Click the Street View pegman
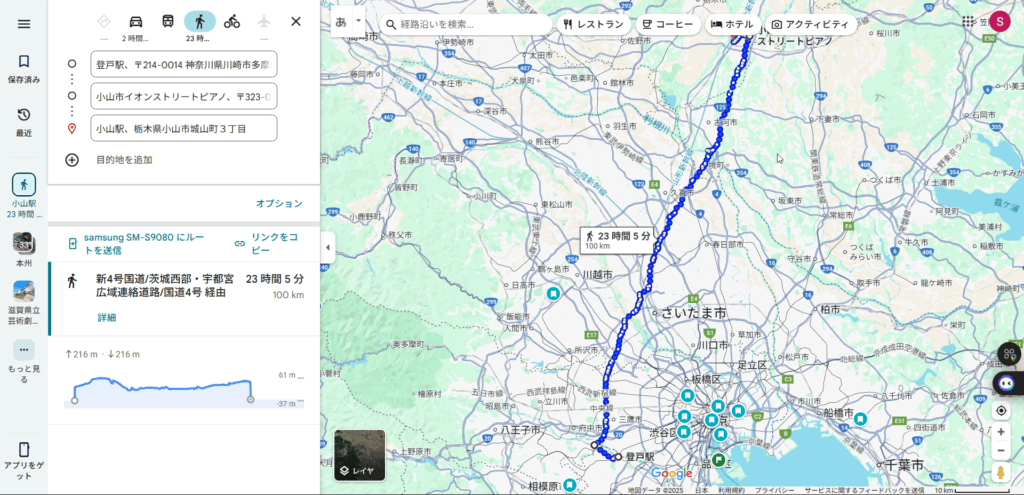 click(x=1000, y=473)
